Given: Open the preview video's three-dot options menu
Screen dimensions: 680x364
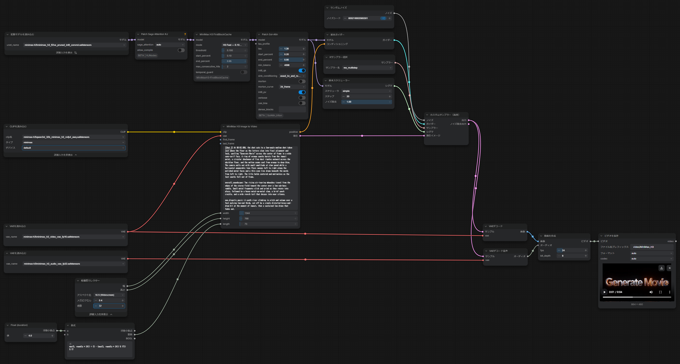Looking at the screenshot, I should [x=670, y=292].
